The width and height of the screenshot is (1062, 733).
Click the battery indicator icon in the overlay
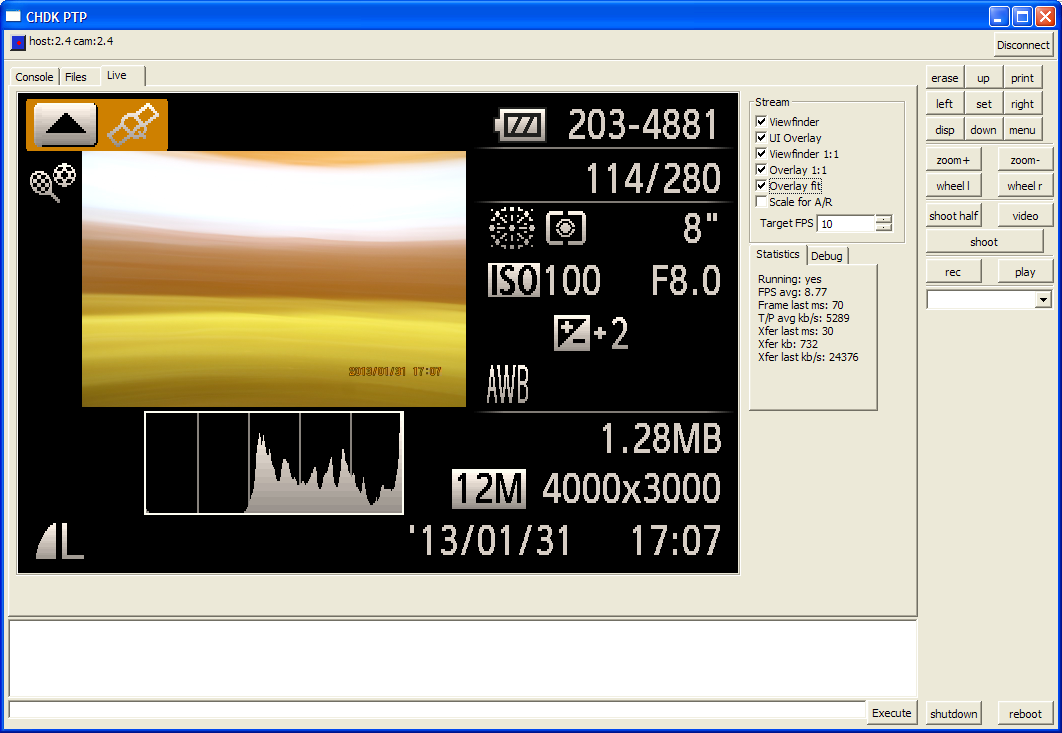pos(520,125)
